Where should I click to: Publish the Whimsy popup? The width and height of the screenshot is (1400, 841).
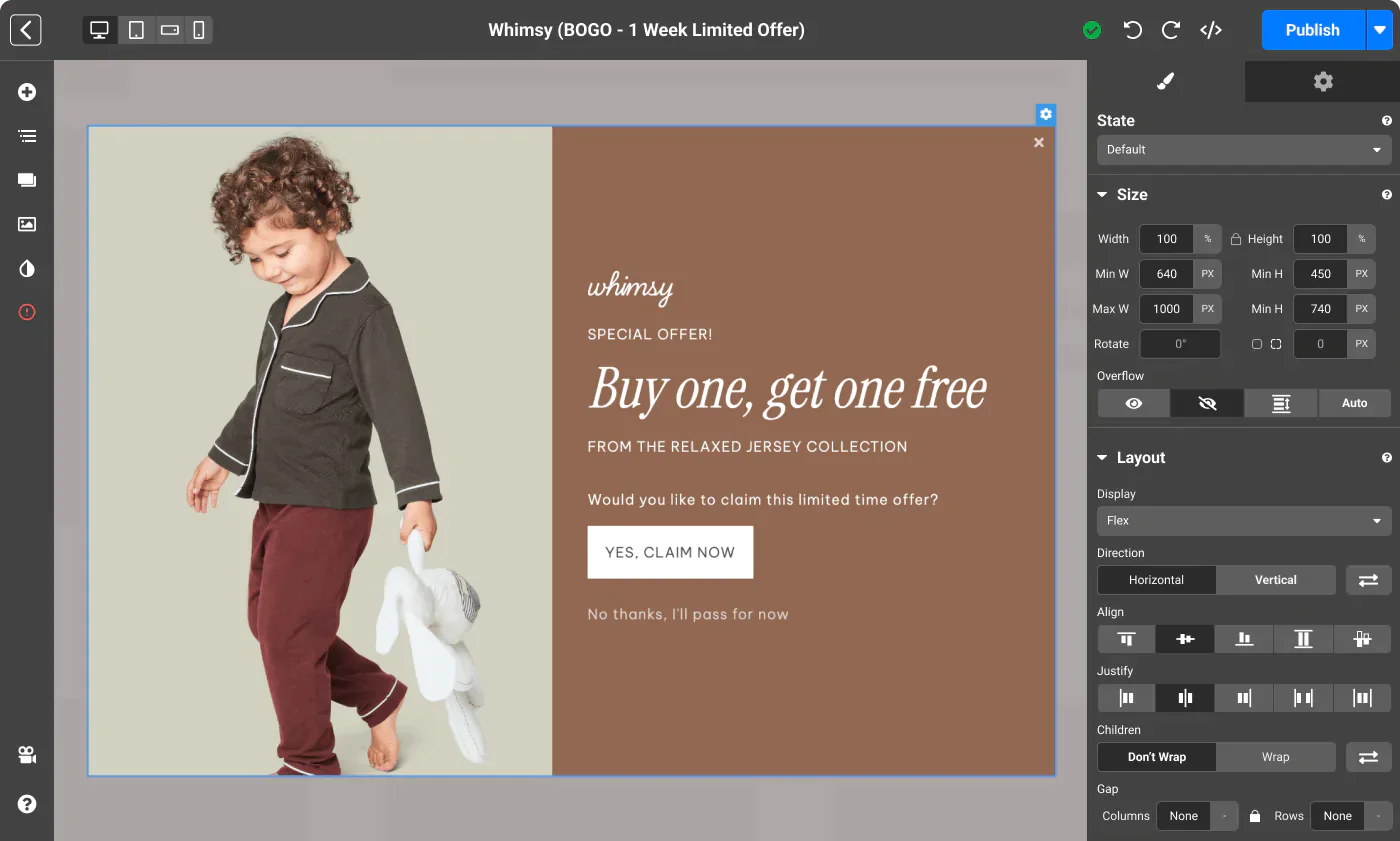[x=1312, y=30]
